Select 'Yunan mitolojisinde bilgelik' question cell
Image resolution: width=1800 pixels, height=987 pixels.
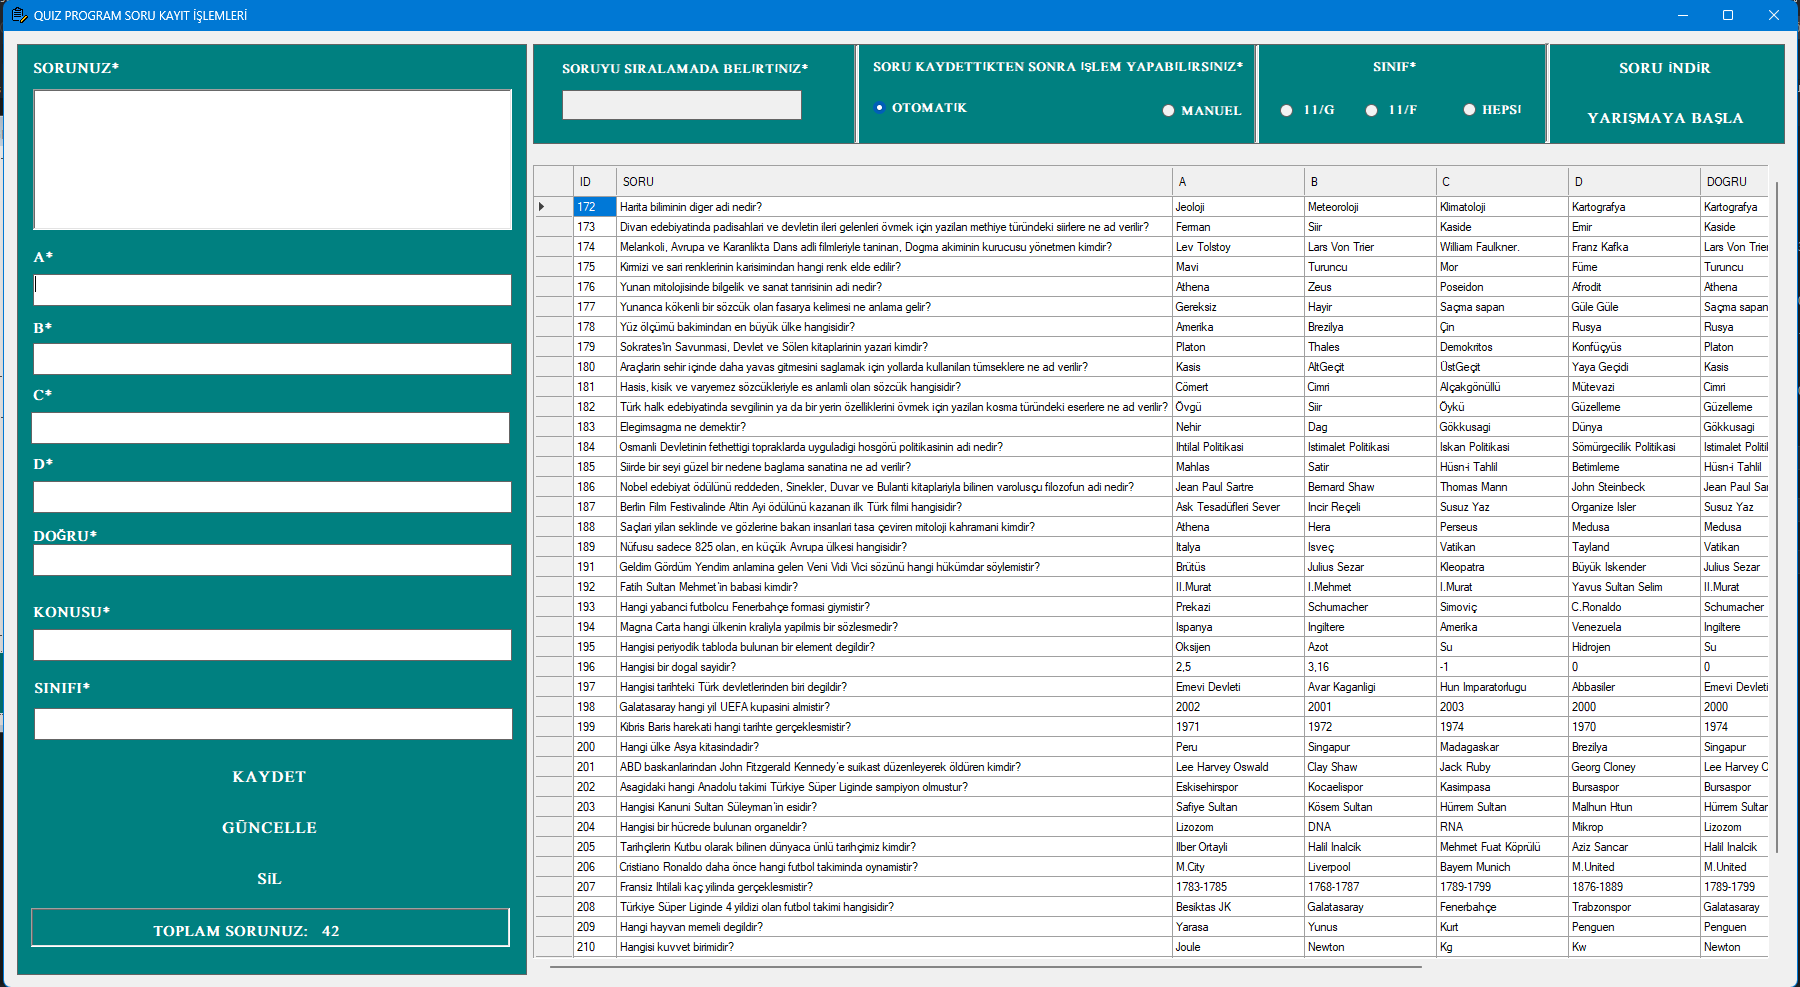click(x=894, y=287)
